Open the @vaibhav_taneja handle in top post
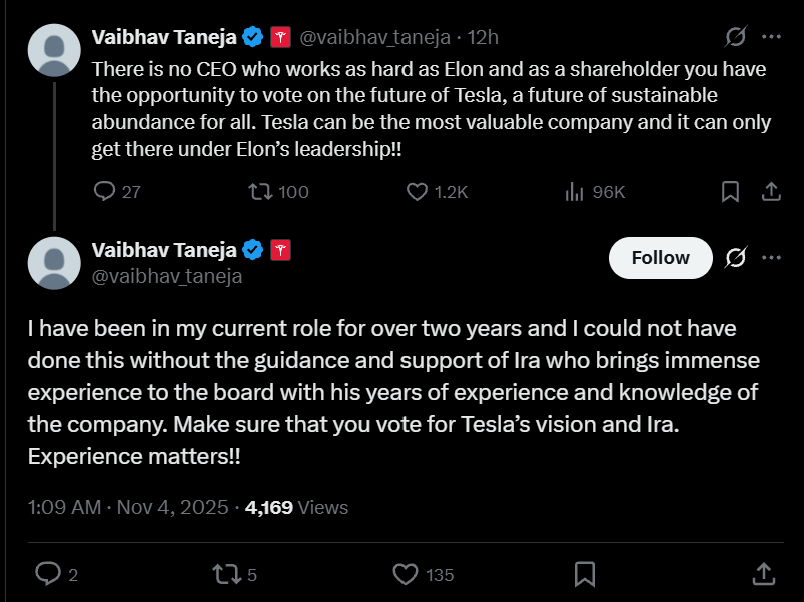This screenshot has width=804, height=602. coord(375,38)
